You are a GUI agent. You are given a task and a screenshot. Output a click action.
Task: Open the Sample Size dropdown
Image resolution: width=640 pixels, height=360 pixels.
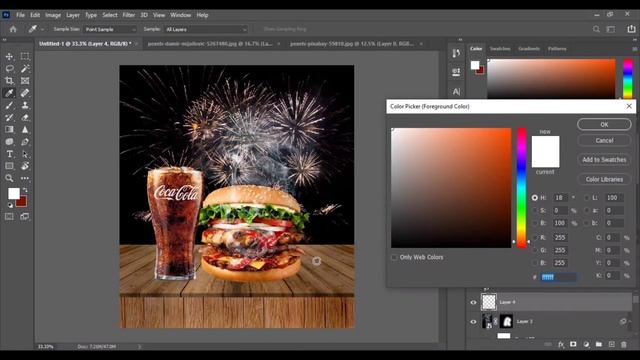109,29
